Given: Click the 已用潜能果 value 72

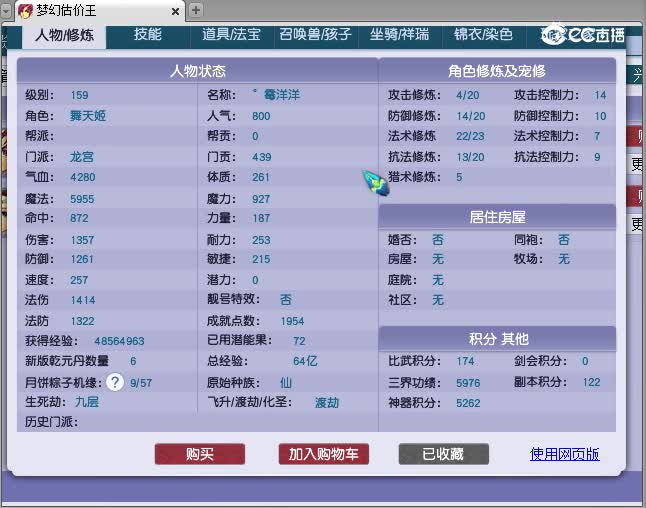Looking at the screenshot, I should click(299, 341).
